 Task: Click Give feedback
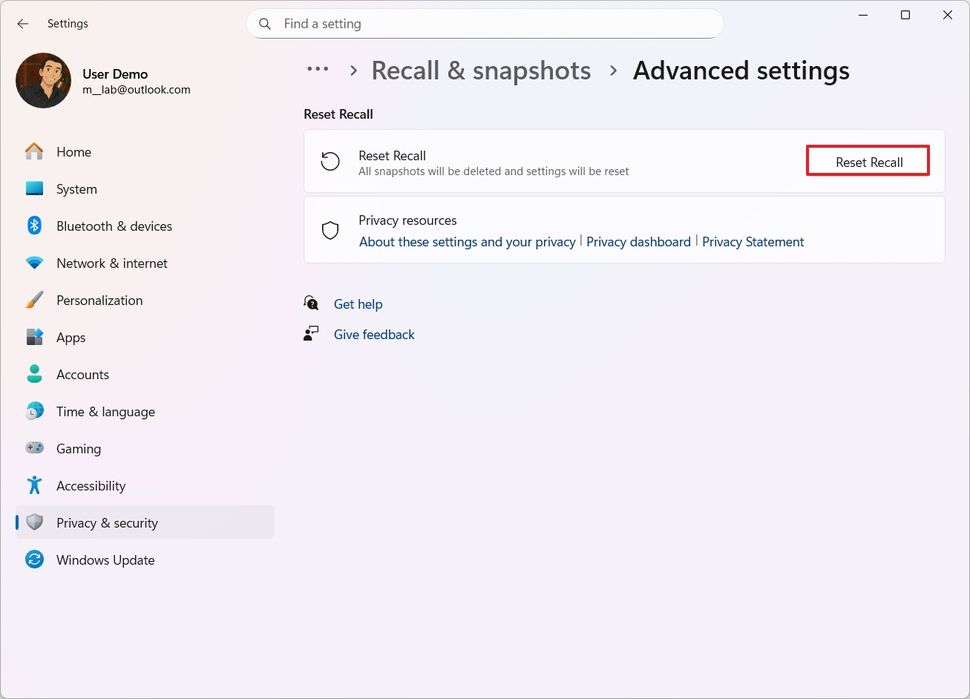coord(374,334)
